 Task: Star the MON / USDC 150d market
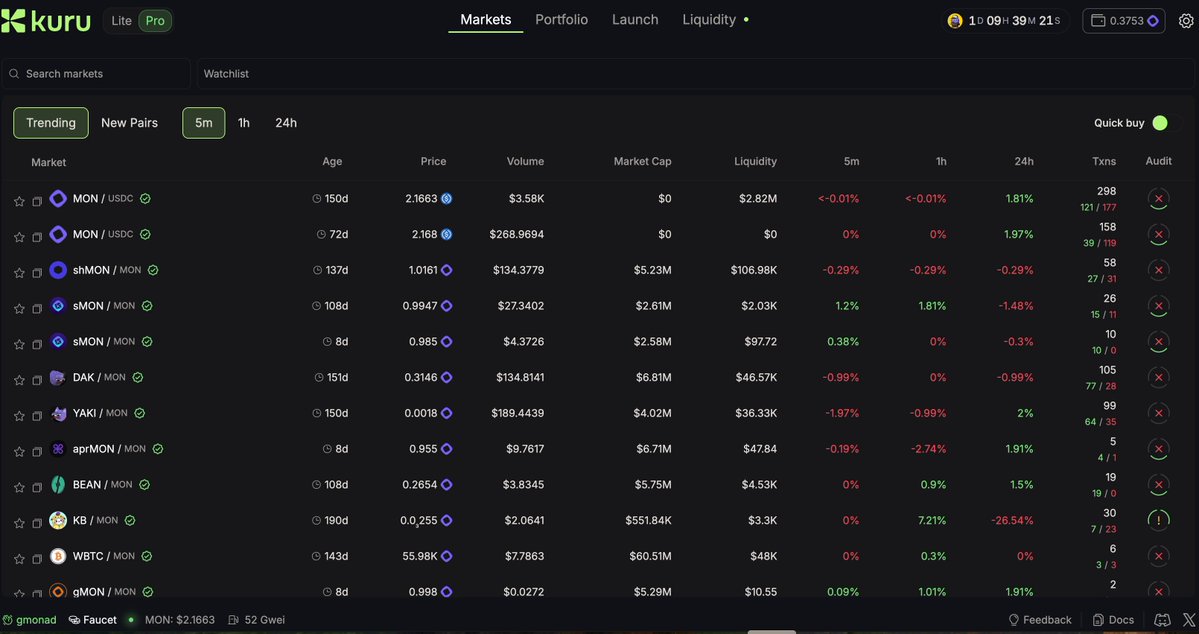(x=19, y=201)
